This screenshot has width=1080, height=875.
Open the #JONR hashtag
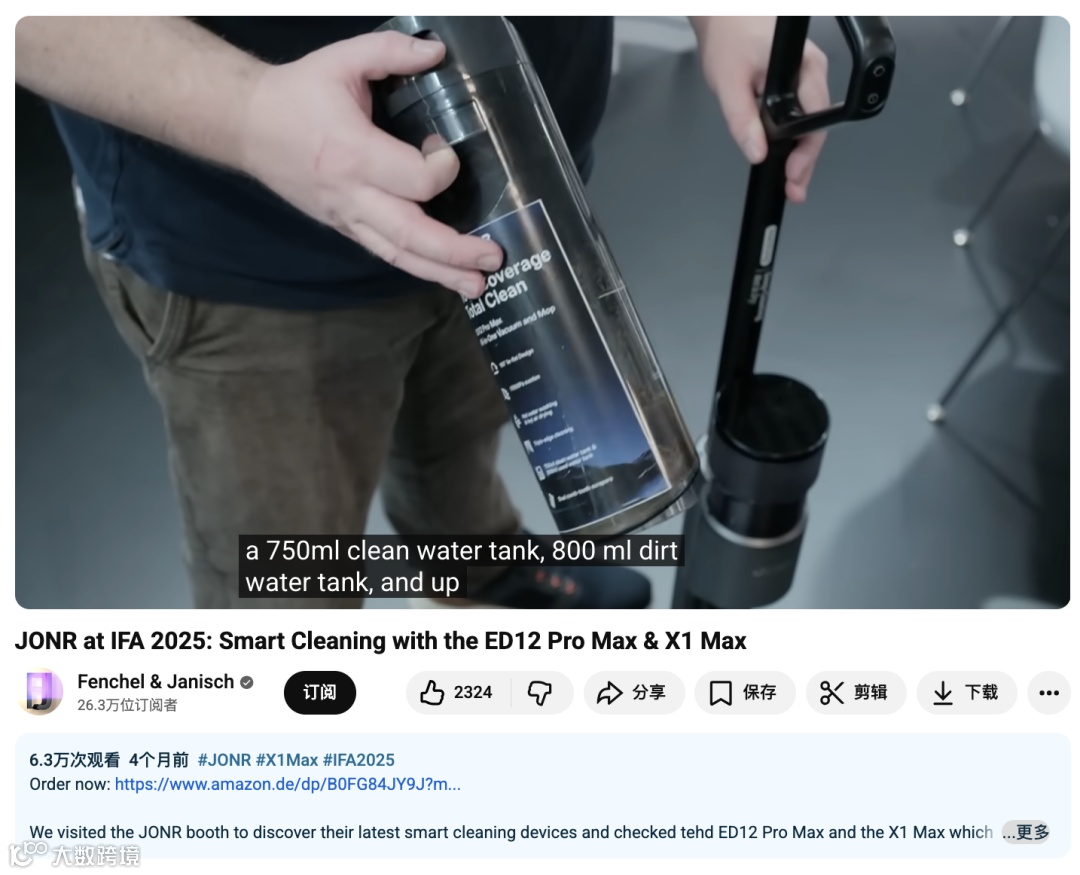point(225,760)
